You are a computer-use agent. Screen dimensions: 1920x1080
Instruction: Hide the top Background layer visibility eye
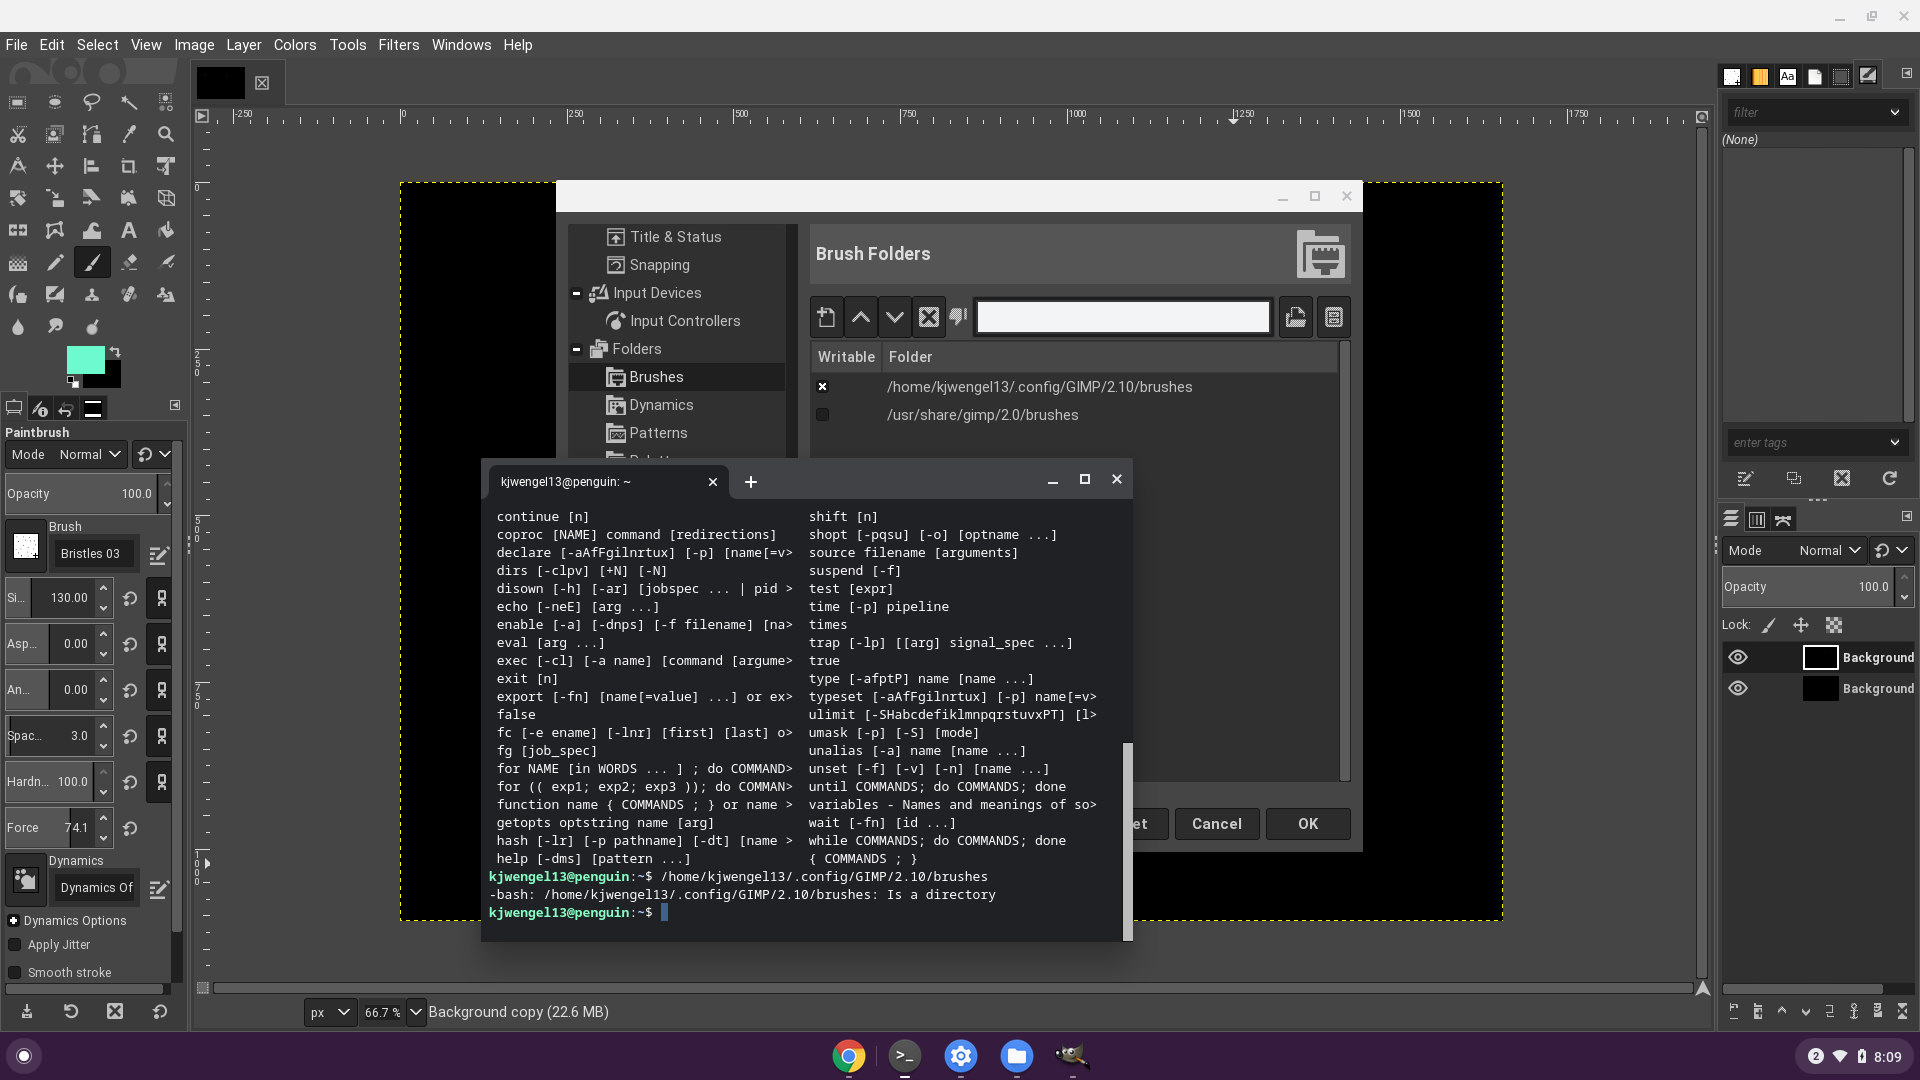click(x=1738, y=657)
